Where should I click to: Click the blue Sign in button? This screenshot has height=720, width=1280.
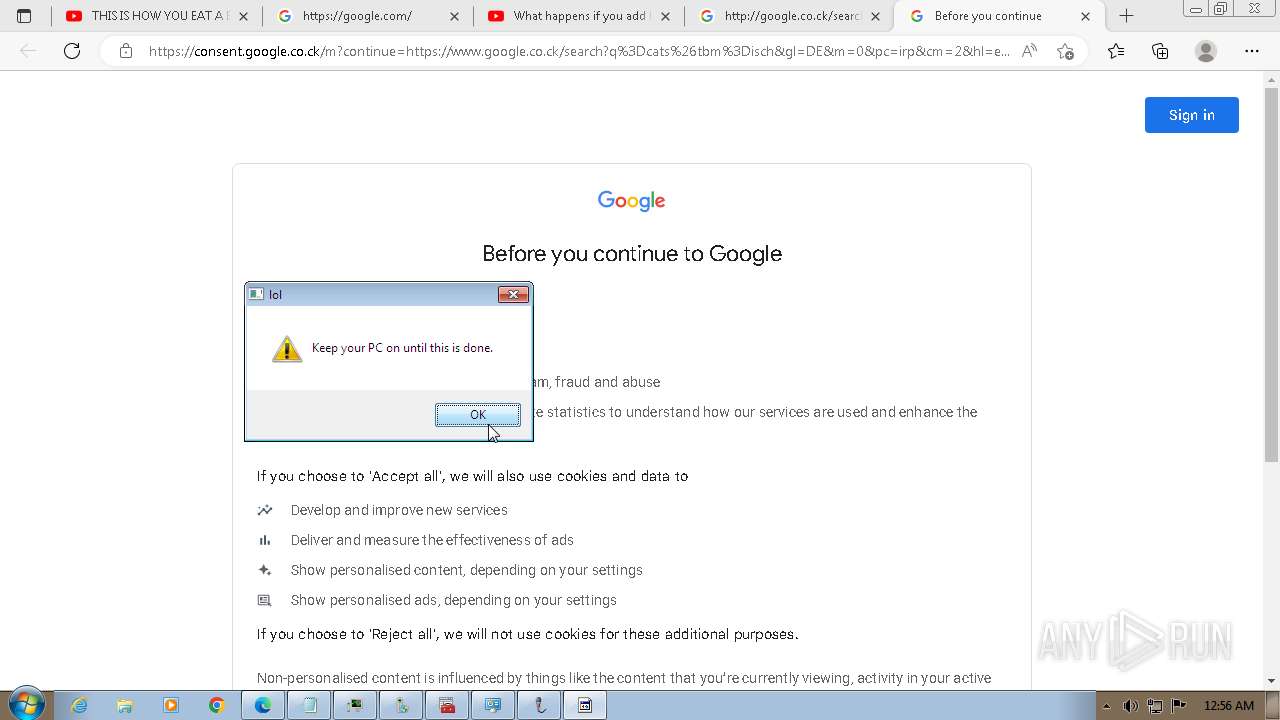pos(1192,115)
